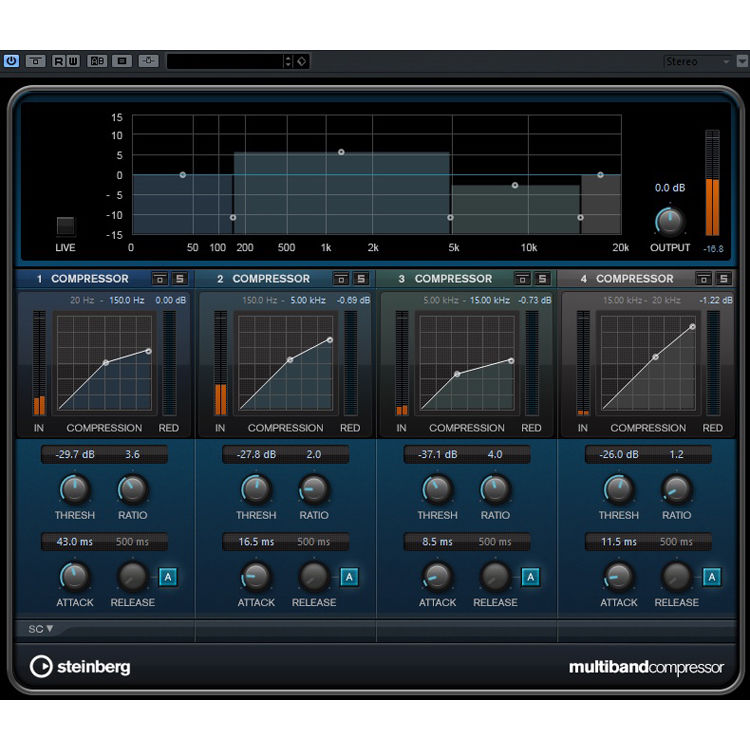750x750 pixels.
Task: Bypass band 2 compressor
Action: 341,278
